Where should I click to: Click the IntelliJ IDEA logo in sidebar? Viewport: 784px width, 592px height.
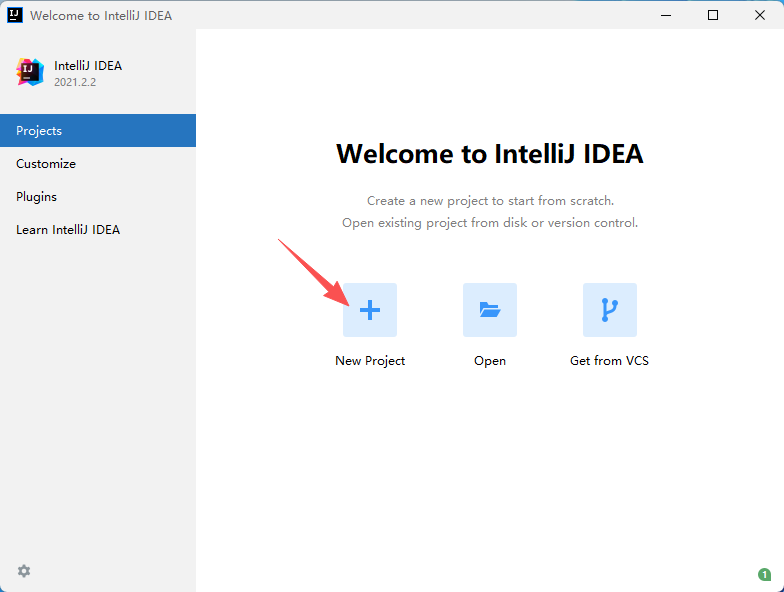coord(30,72)
